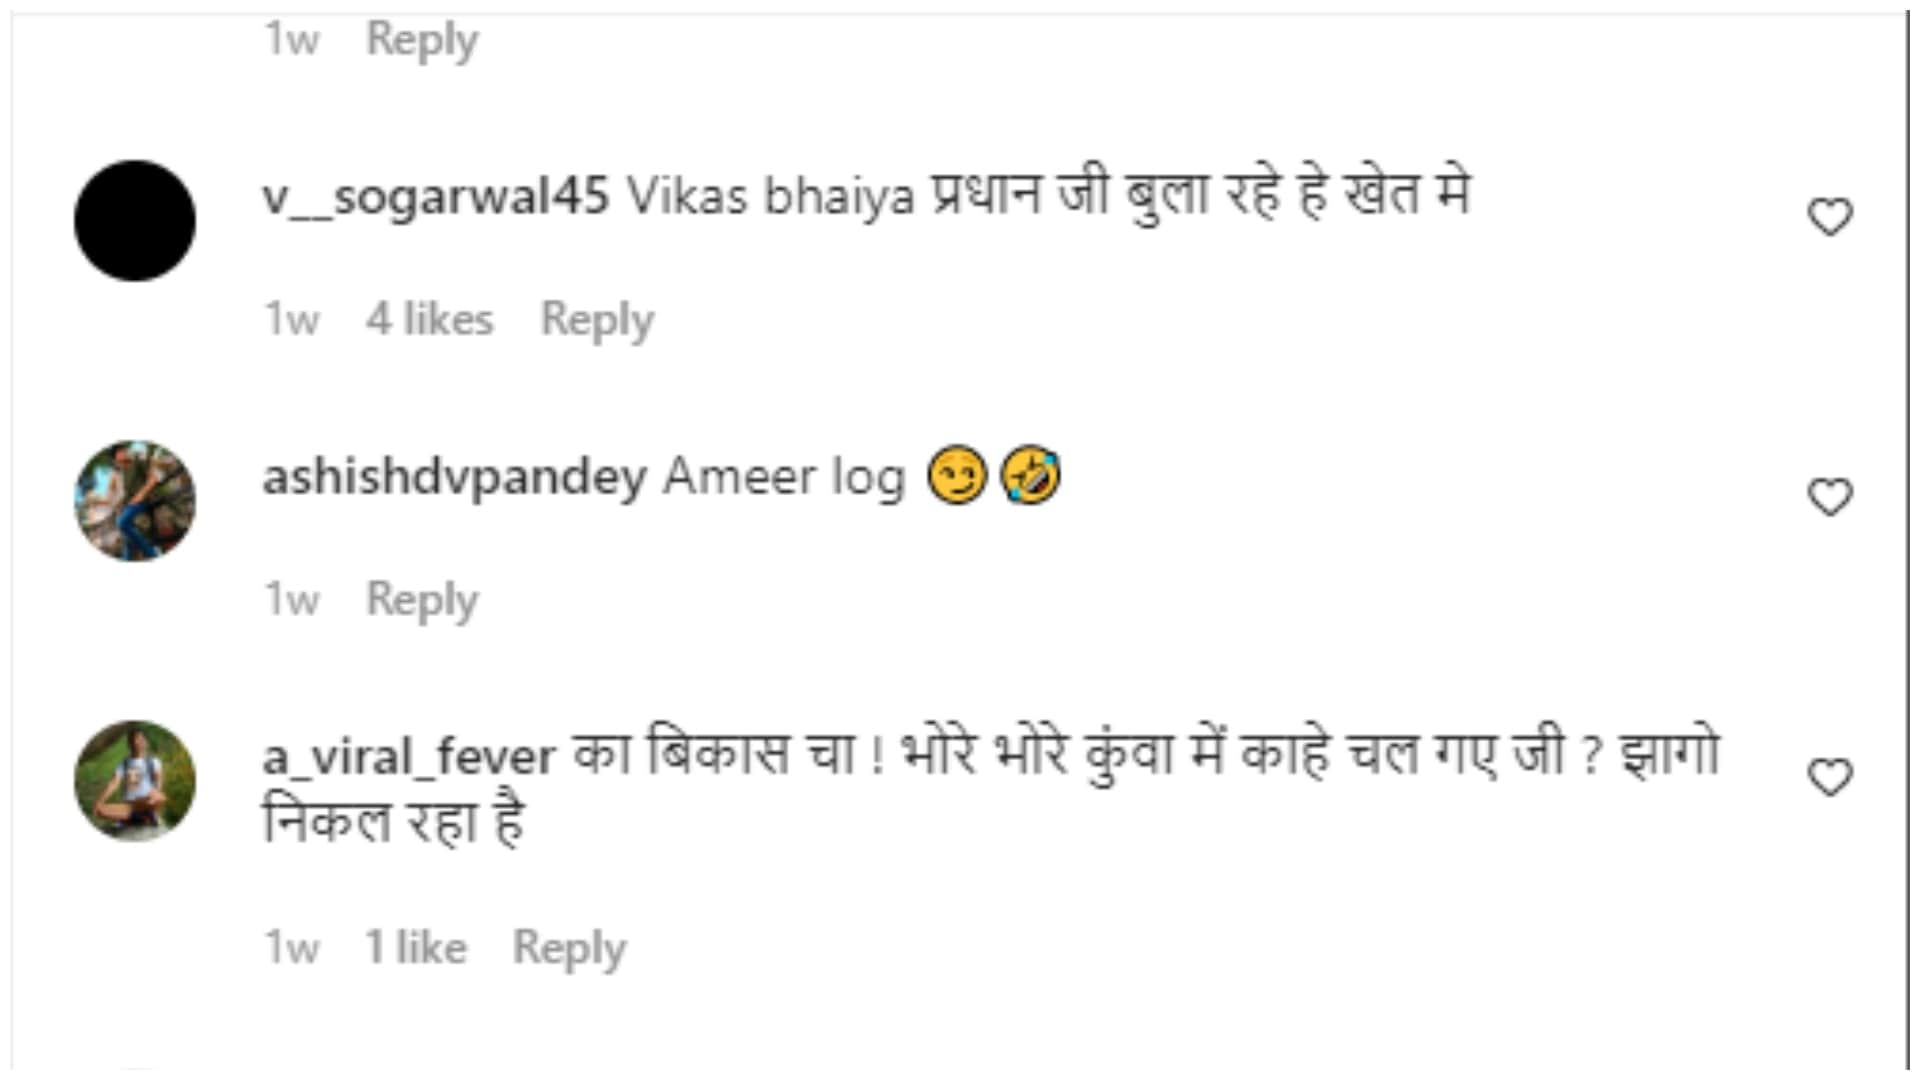Click the 1w timestamp under a_viral_fever comment

291,947
